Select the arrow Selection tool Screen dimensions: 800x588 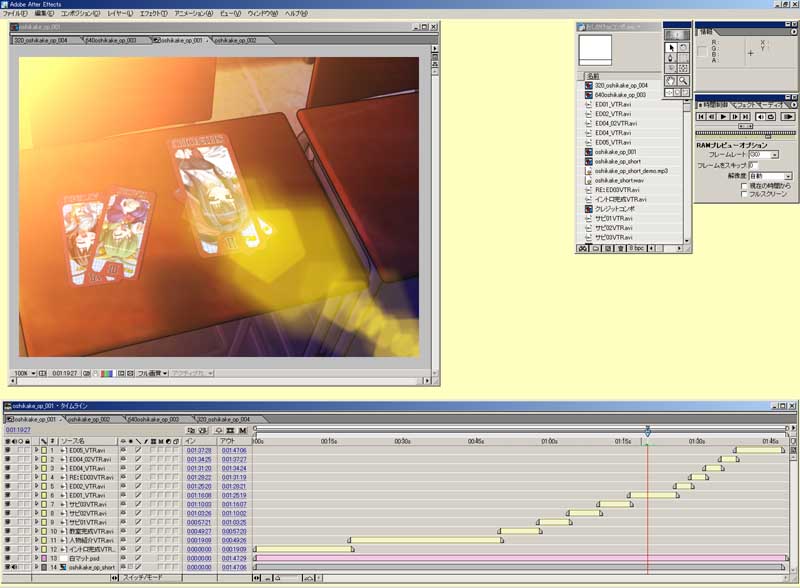(x=671, y=47)
